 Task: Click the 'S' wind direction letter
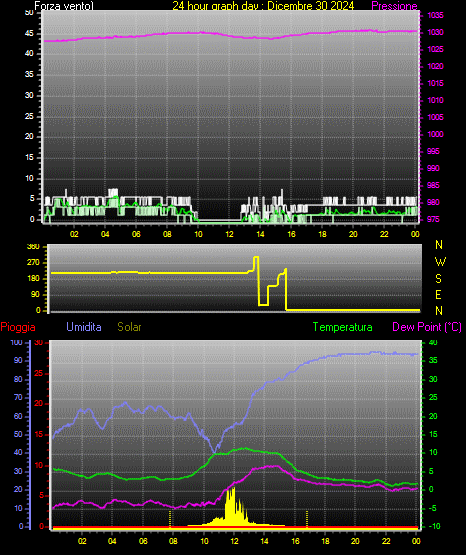(x=438, y=279)
